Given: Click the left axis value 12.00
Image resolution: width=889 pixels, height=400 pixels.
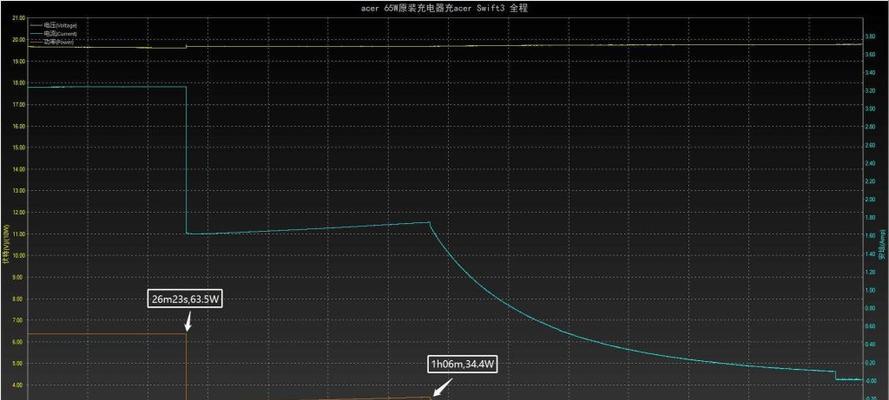Looking at the screenshot, I should [19, 212].
